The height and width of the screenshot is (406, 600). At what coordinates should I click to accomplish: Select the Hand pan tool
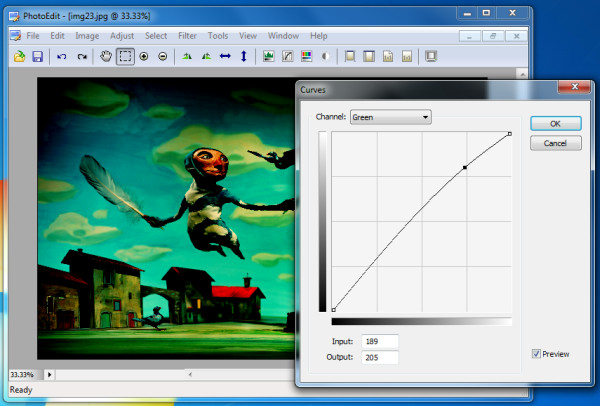(106, 57)
